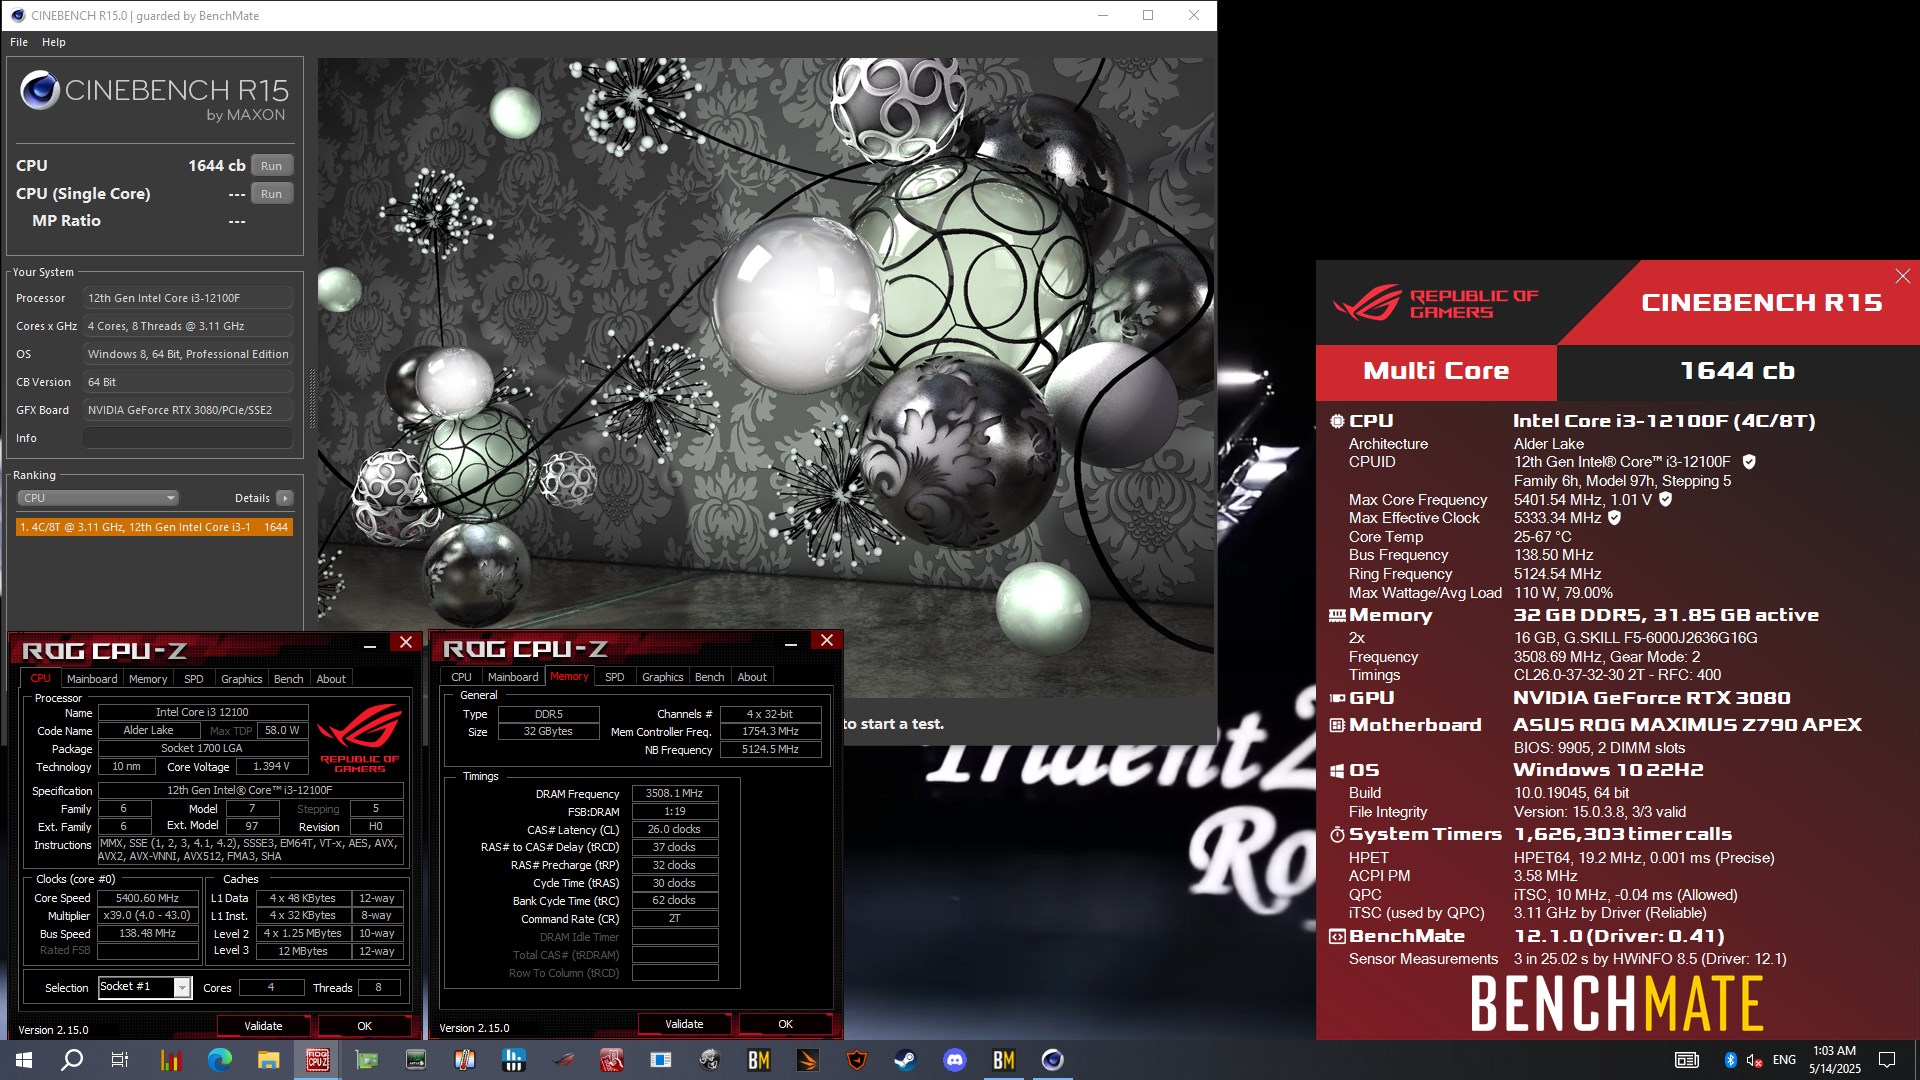Click the panel splitter grip beside Cinebench sidebar

[x=312, y=400]
